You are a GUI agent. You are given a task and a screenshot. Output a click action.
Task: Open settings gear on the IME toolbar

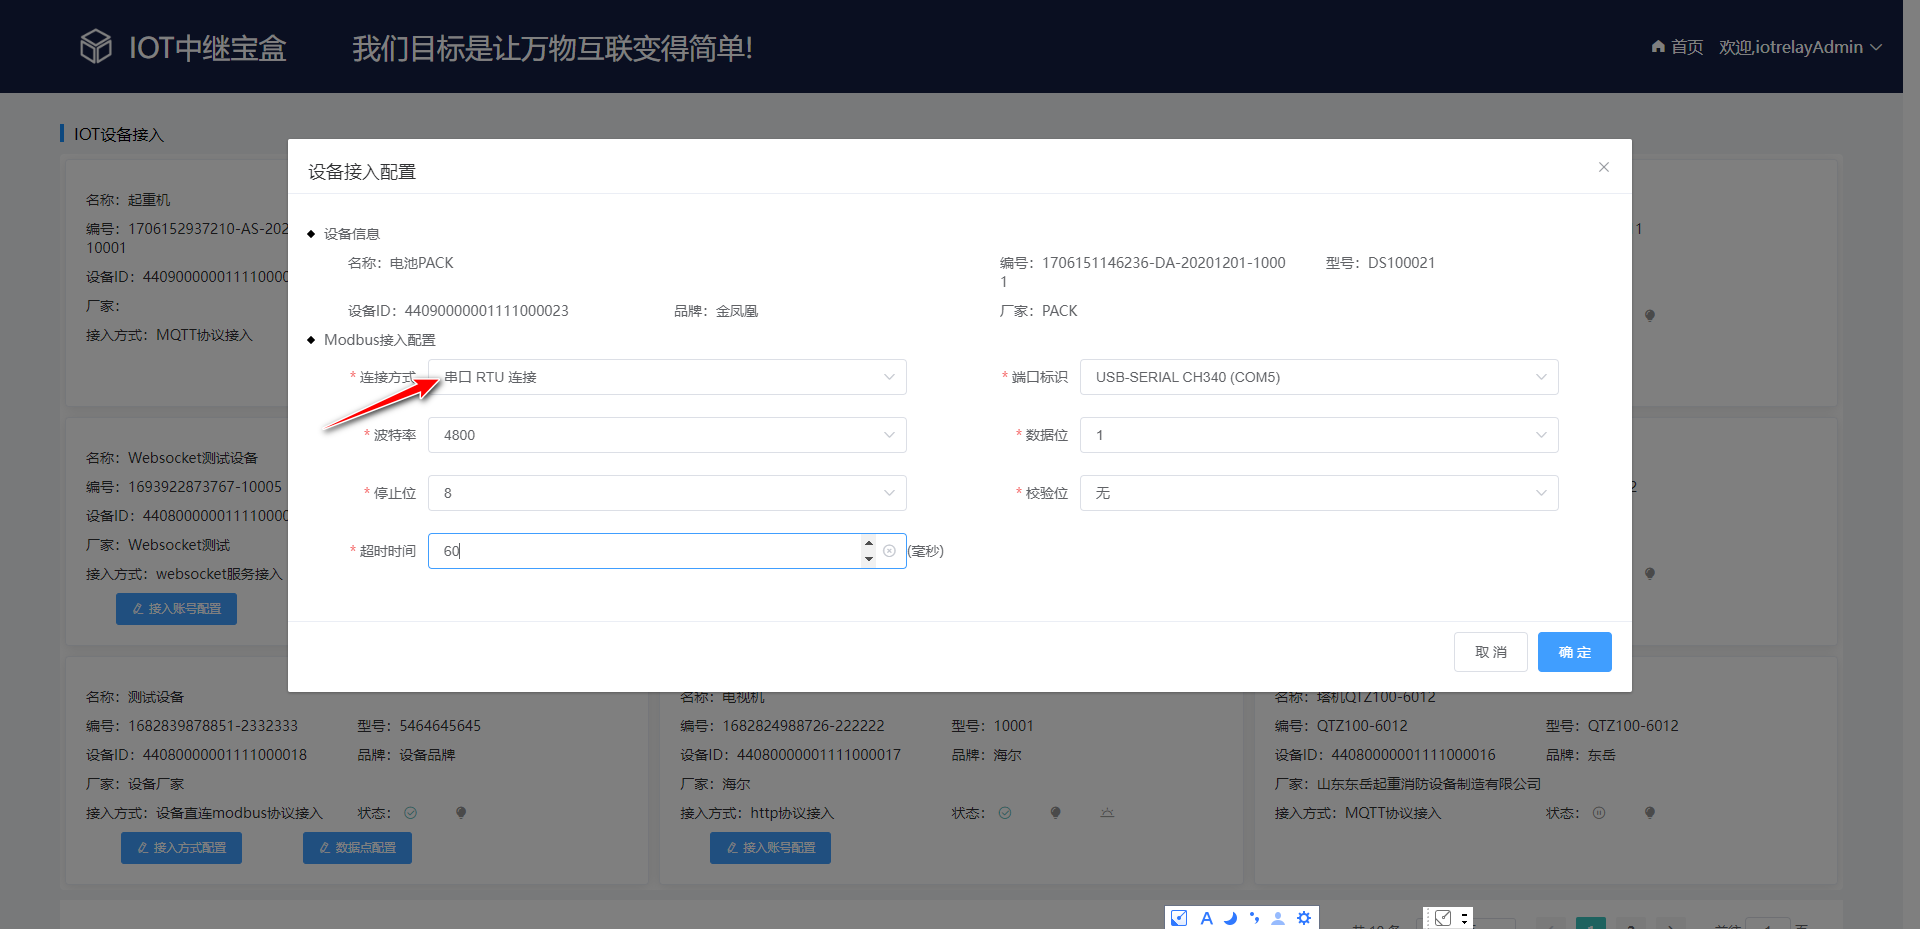[x=1304, y=918]
